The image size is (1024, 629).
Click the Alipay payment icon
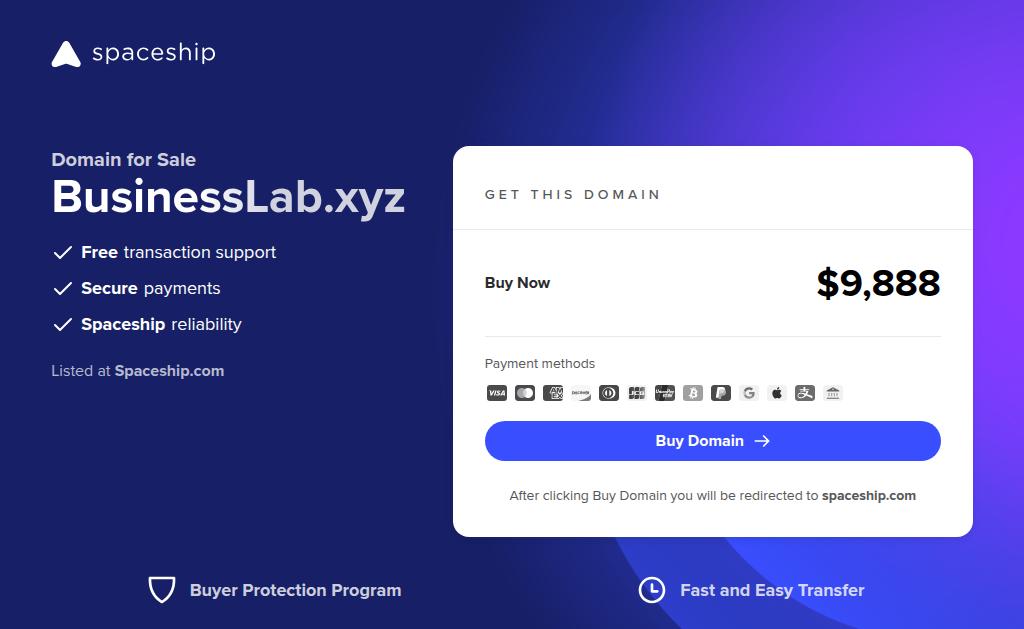[x=805, y=393]
